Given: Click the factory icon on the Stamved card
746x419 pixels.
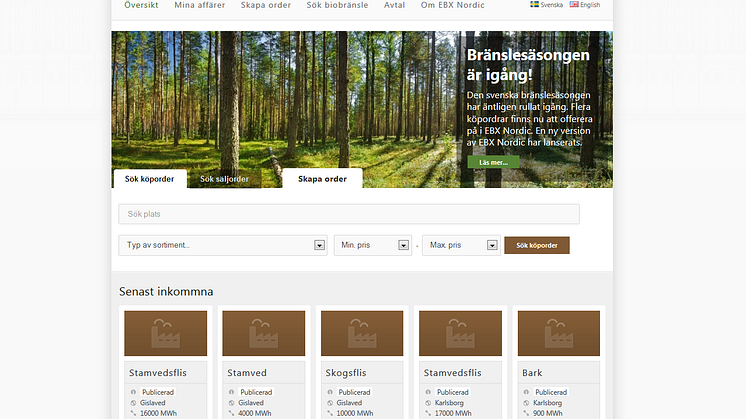Looking at the screenshot, I should pyautogui.click(x=264, y=333).
